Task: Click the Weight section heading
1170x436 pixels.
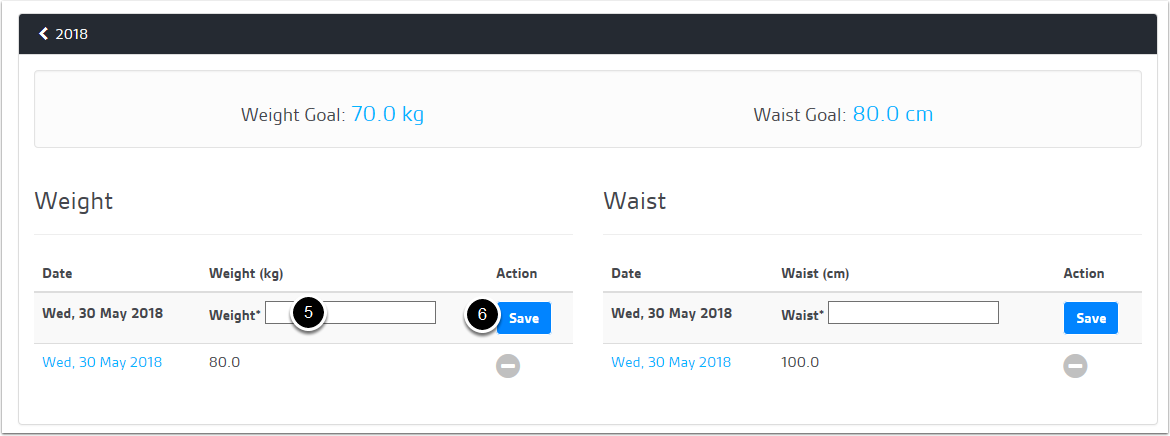Action: pyautogui.click(x=74, y=201)
